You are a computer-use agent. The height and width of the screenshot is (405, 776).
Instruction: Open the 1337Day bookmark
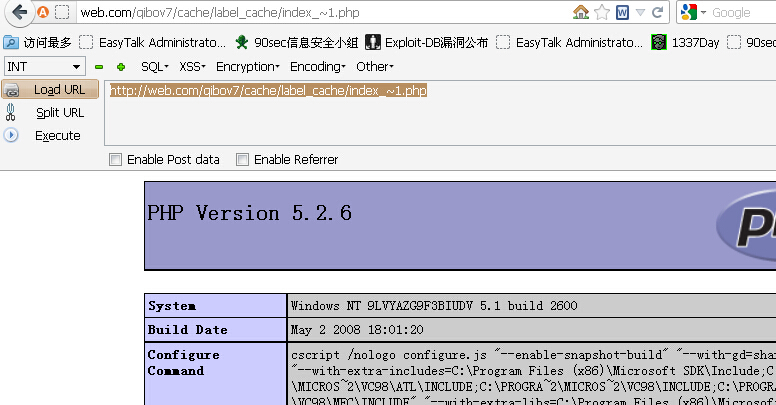(x=685, y=43)
